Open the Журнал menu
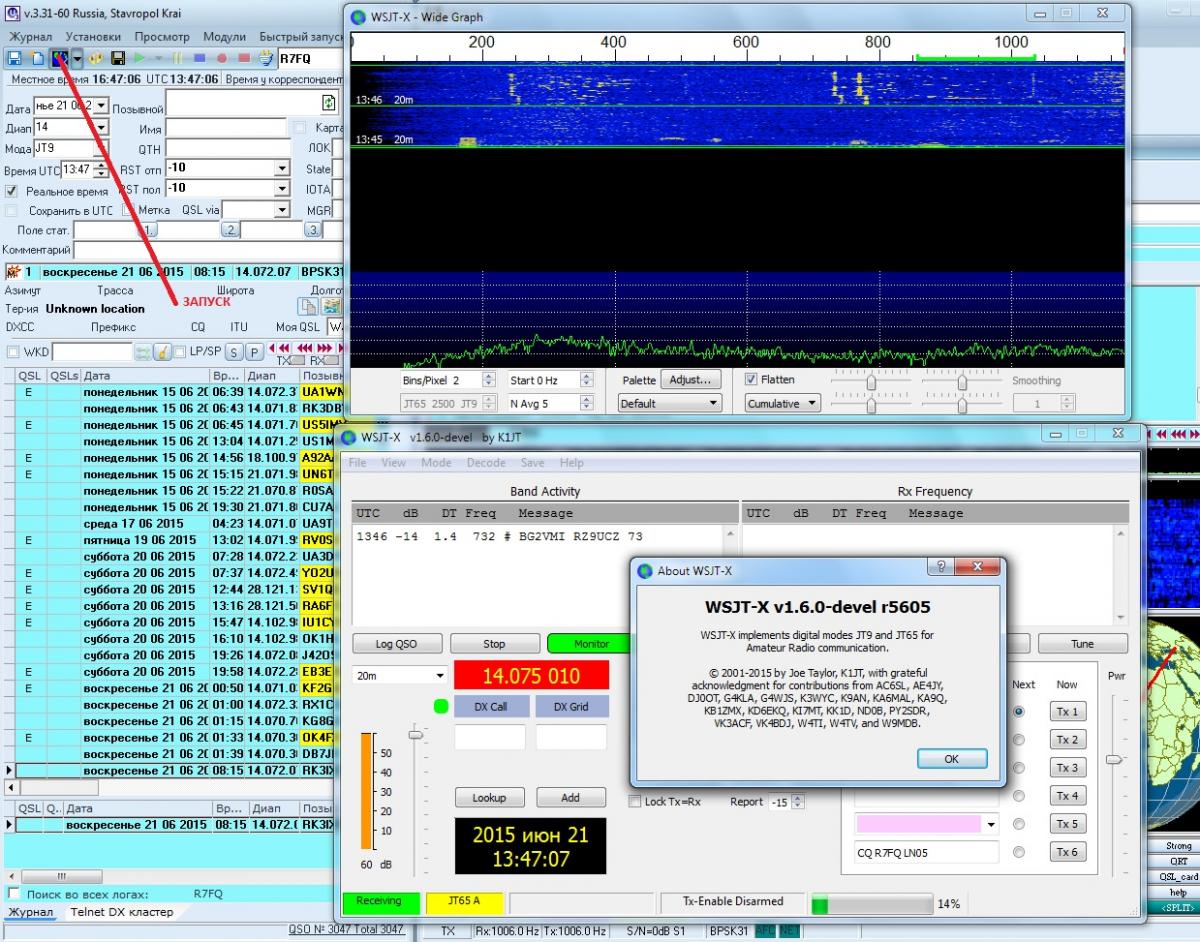This screenshot has width=1200, height=942. coord(29,36)
